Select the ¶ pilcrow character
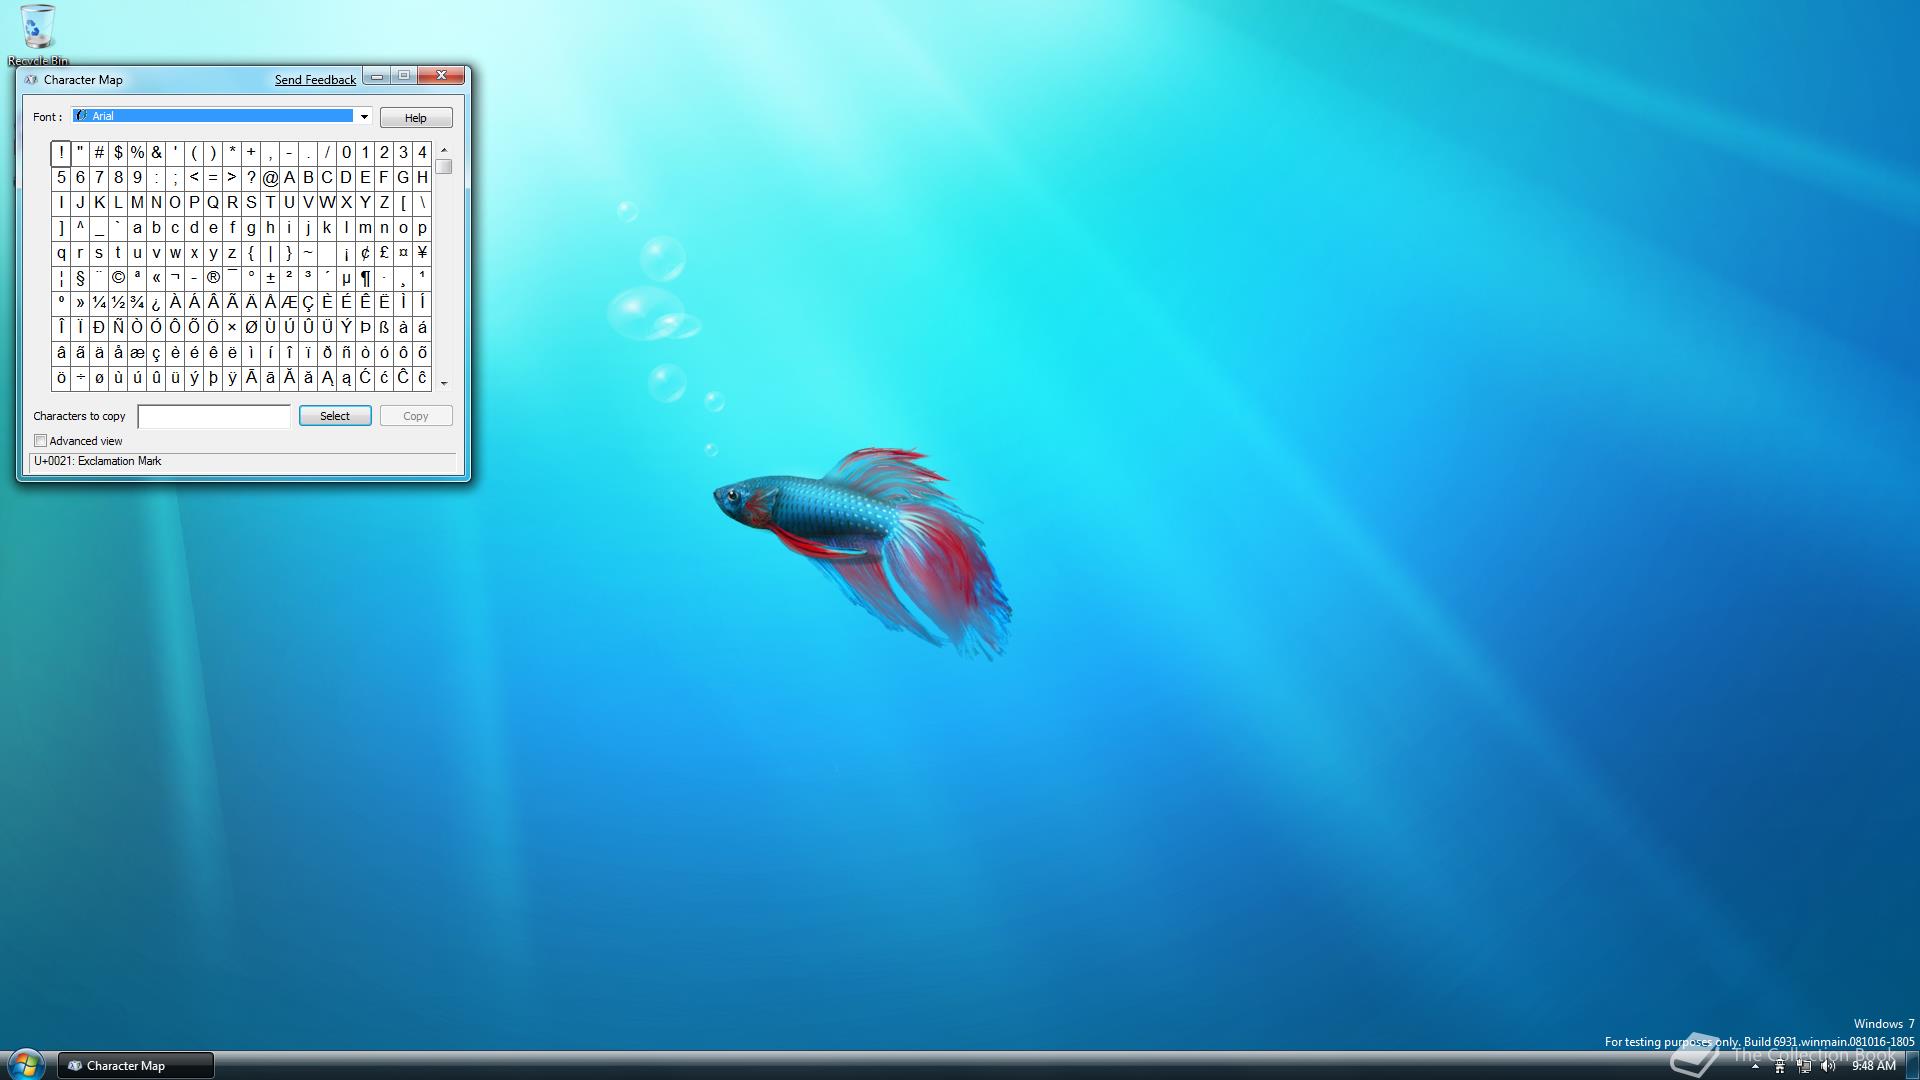Screen dimensions: 1920x1080 pyautogui.click(x=365, y=278)
